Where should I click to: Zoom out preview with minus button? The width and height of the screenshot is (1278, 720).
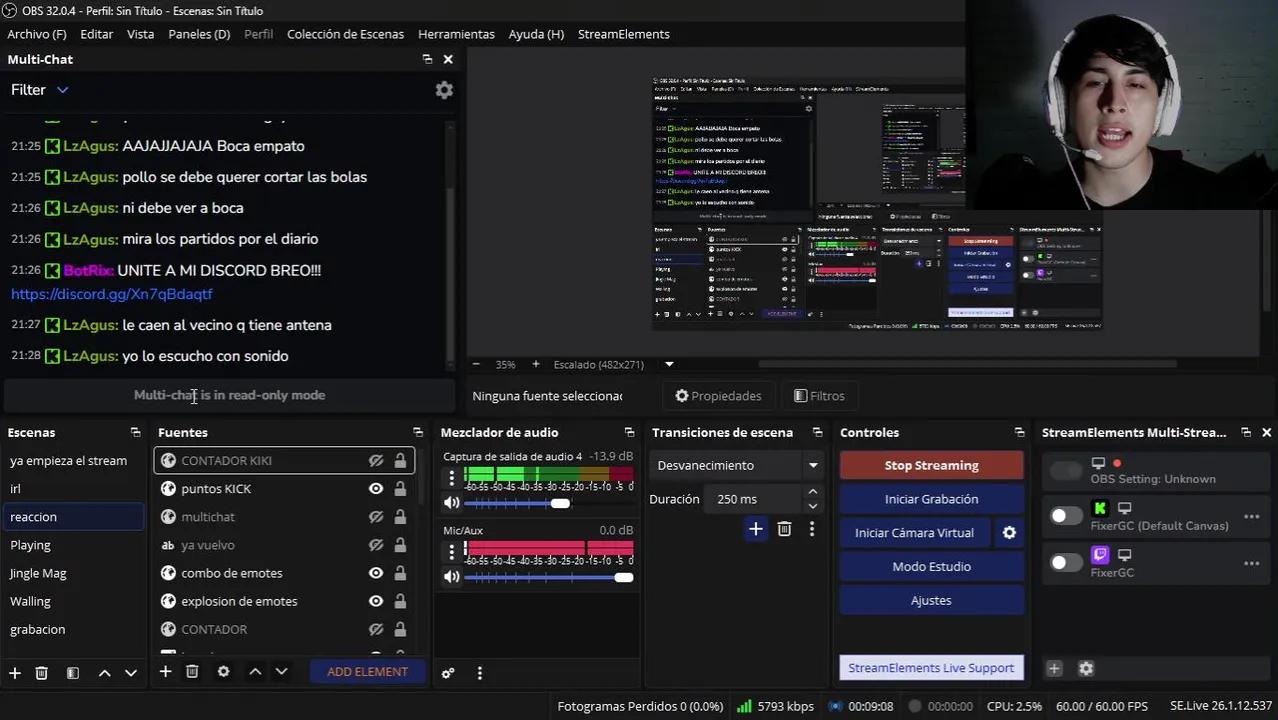(x=476, y=364)
